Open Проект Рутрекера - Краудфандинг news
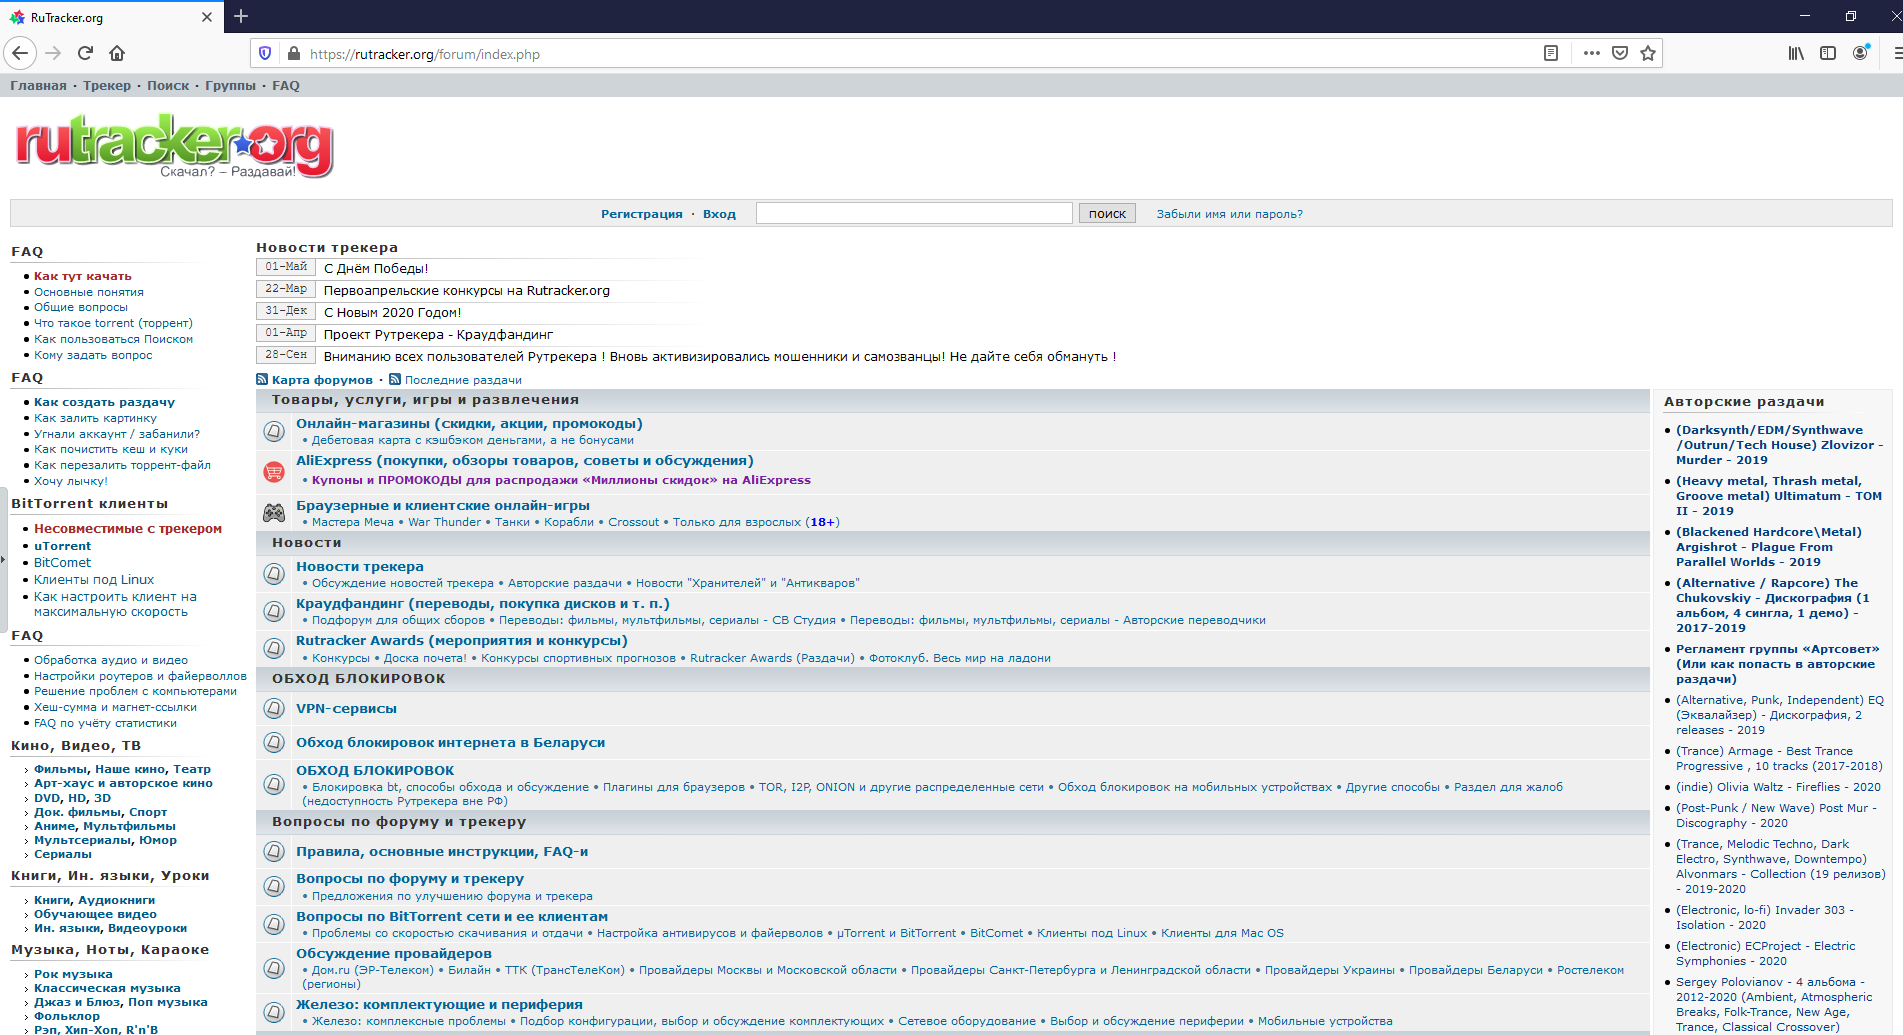1903x1035 pixels. click(x=438, y=335)
